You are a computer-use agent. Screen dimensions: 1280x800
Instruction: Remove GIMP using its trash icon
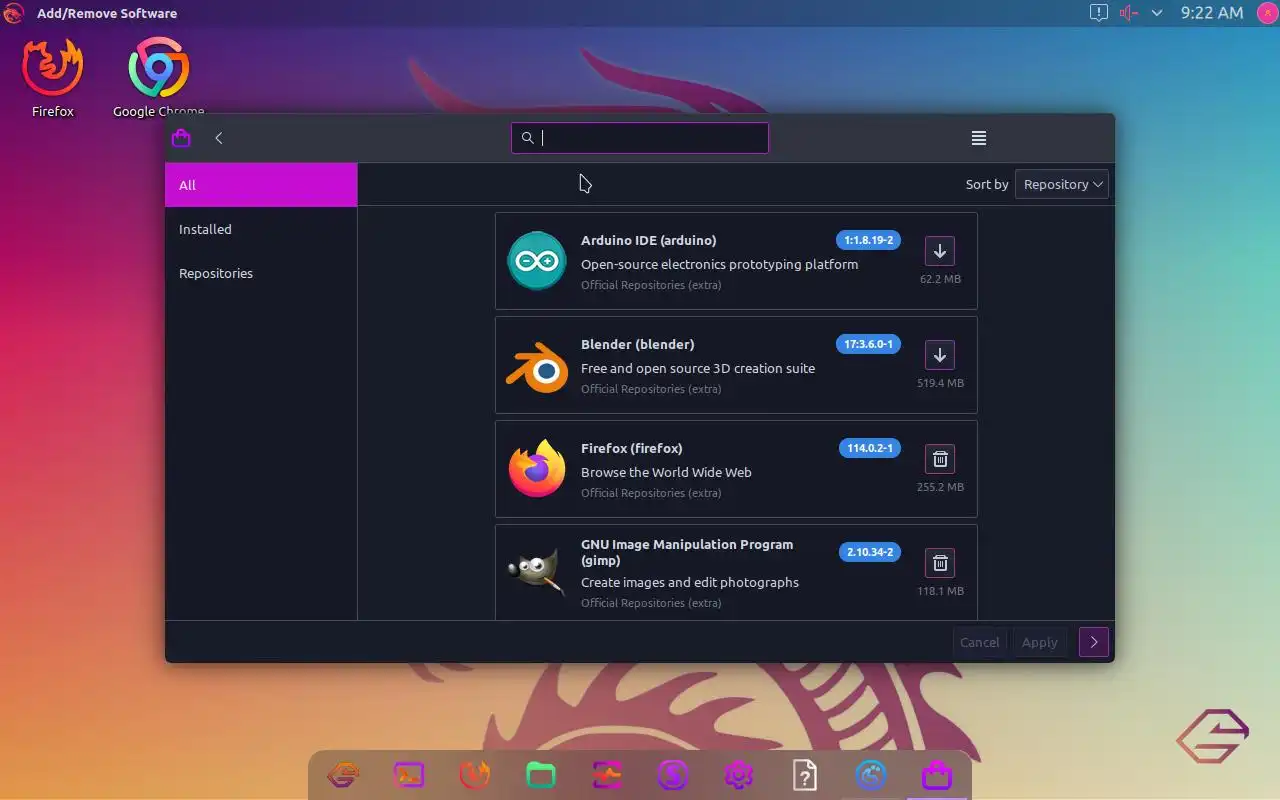pyautogui.click(x=939, y=563)
